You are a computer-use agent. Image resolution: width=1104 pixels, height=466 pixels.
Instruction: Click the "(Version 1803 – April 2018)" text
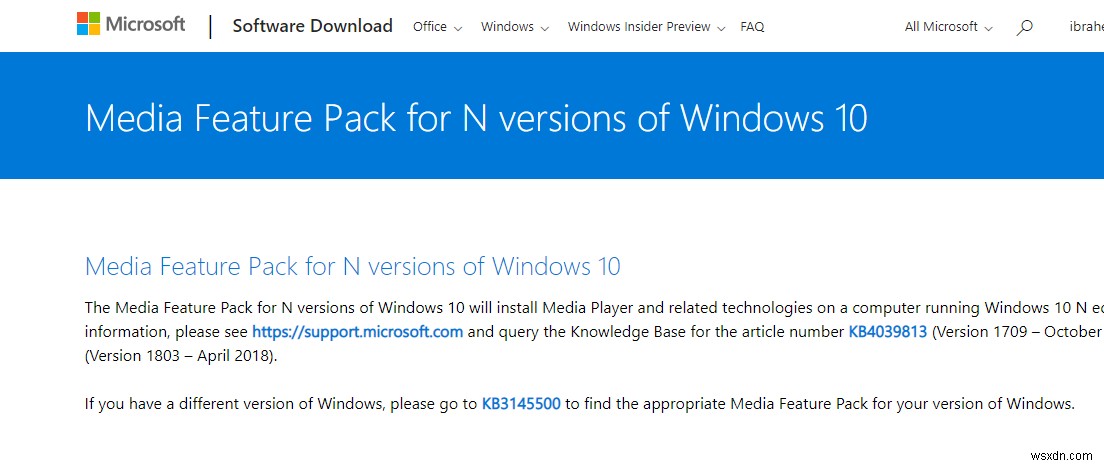pos(180,355)
